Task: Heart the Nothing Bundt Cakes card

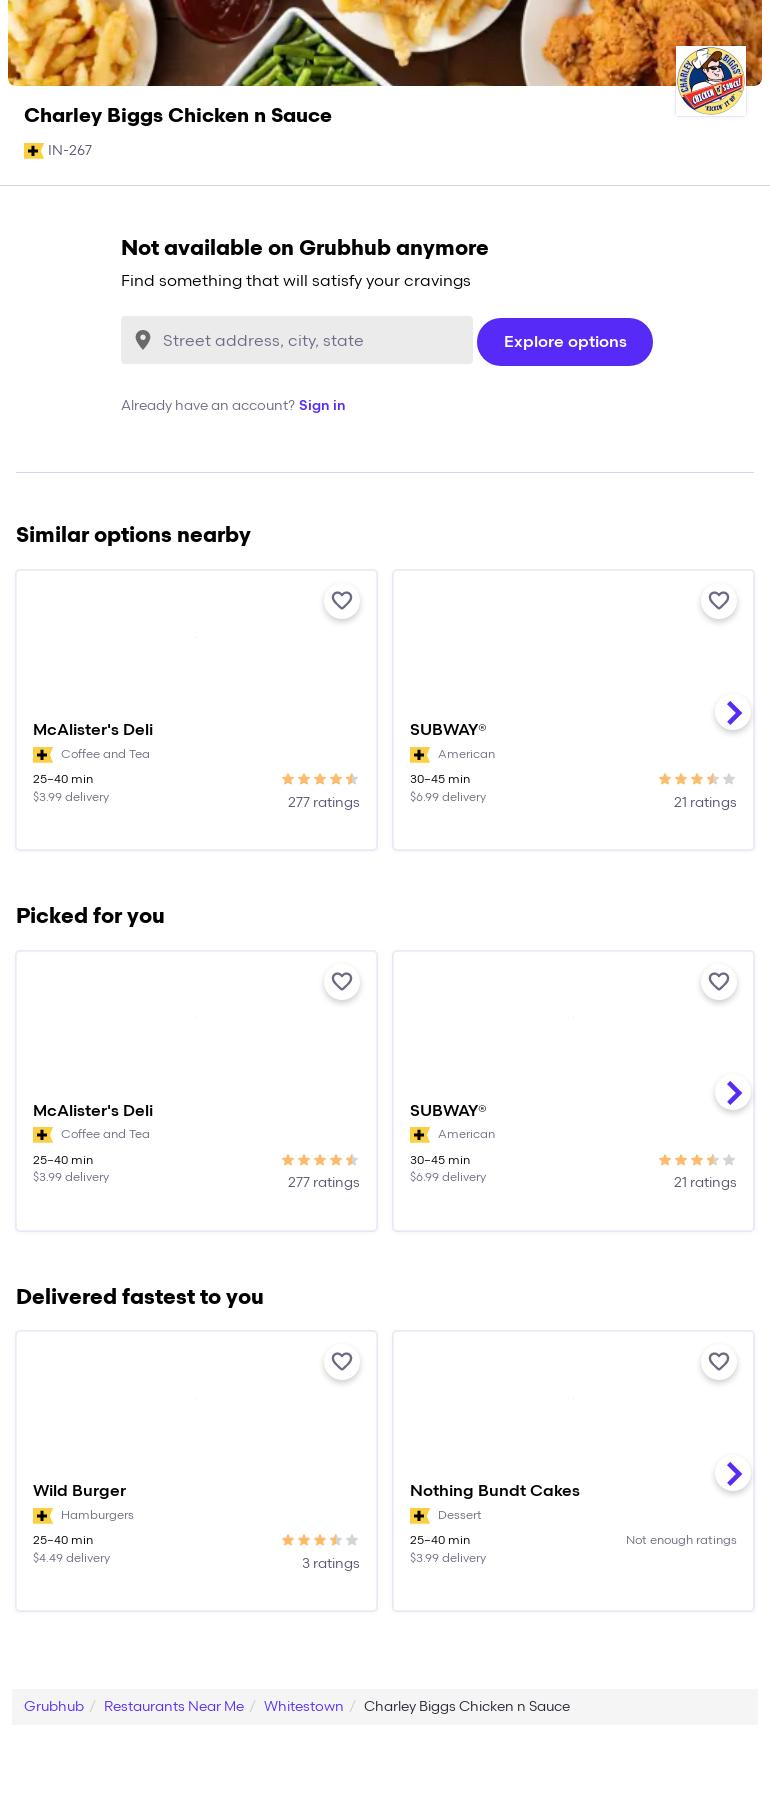Action: (x=719, y=1362)
